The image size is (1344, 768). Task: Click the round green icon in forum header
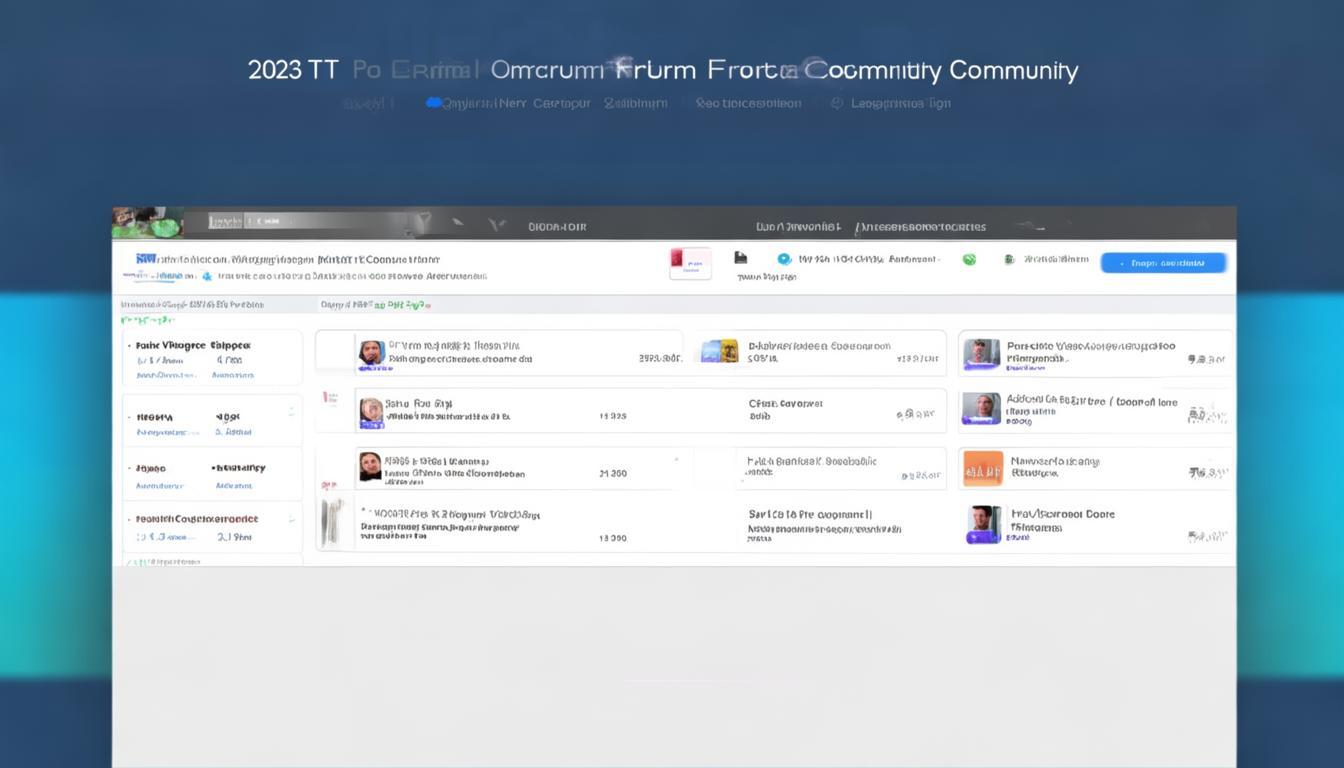[968, 260]
